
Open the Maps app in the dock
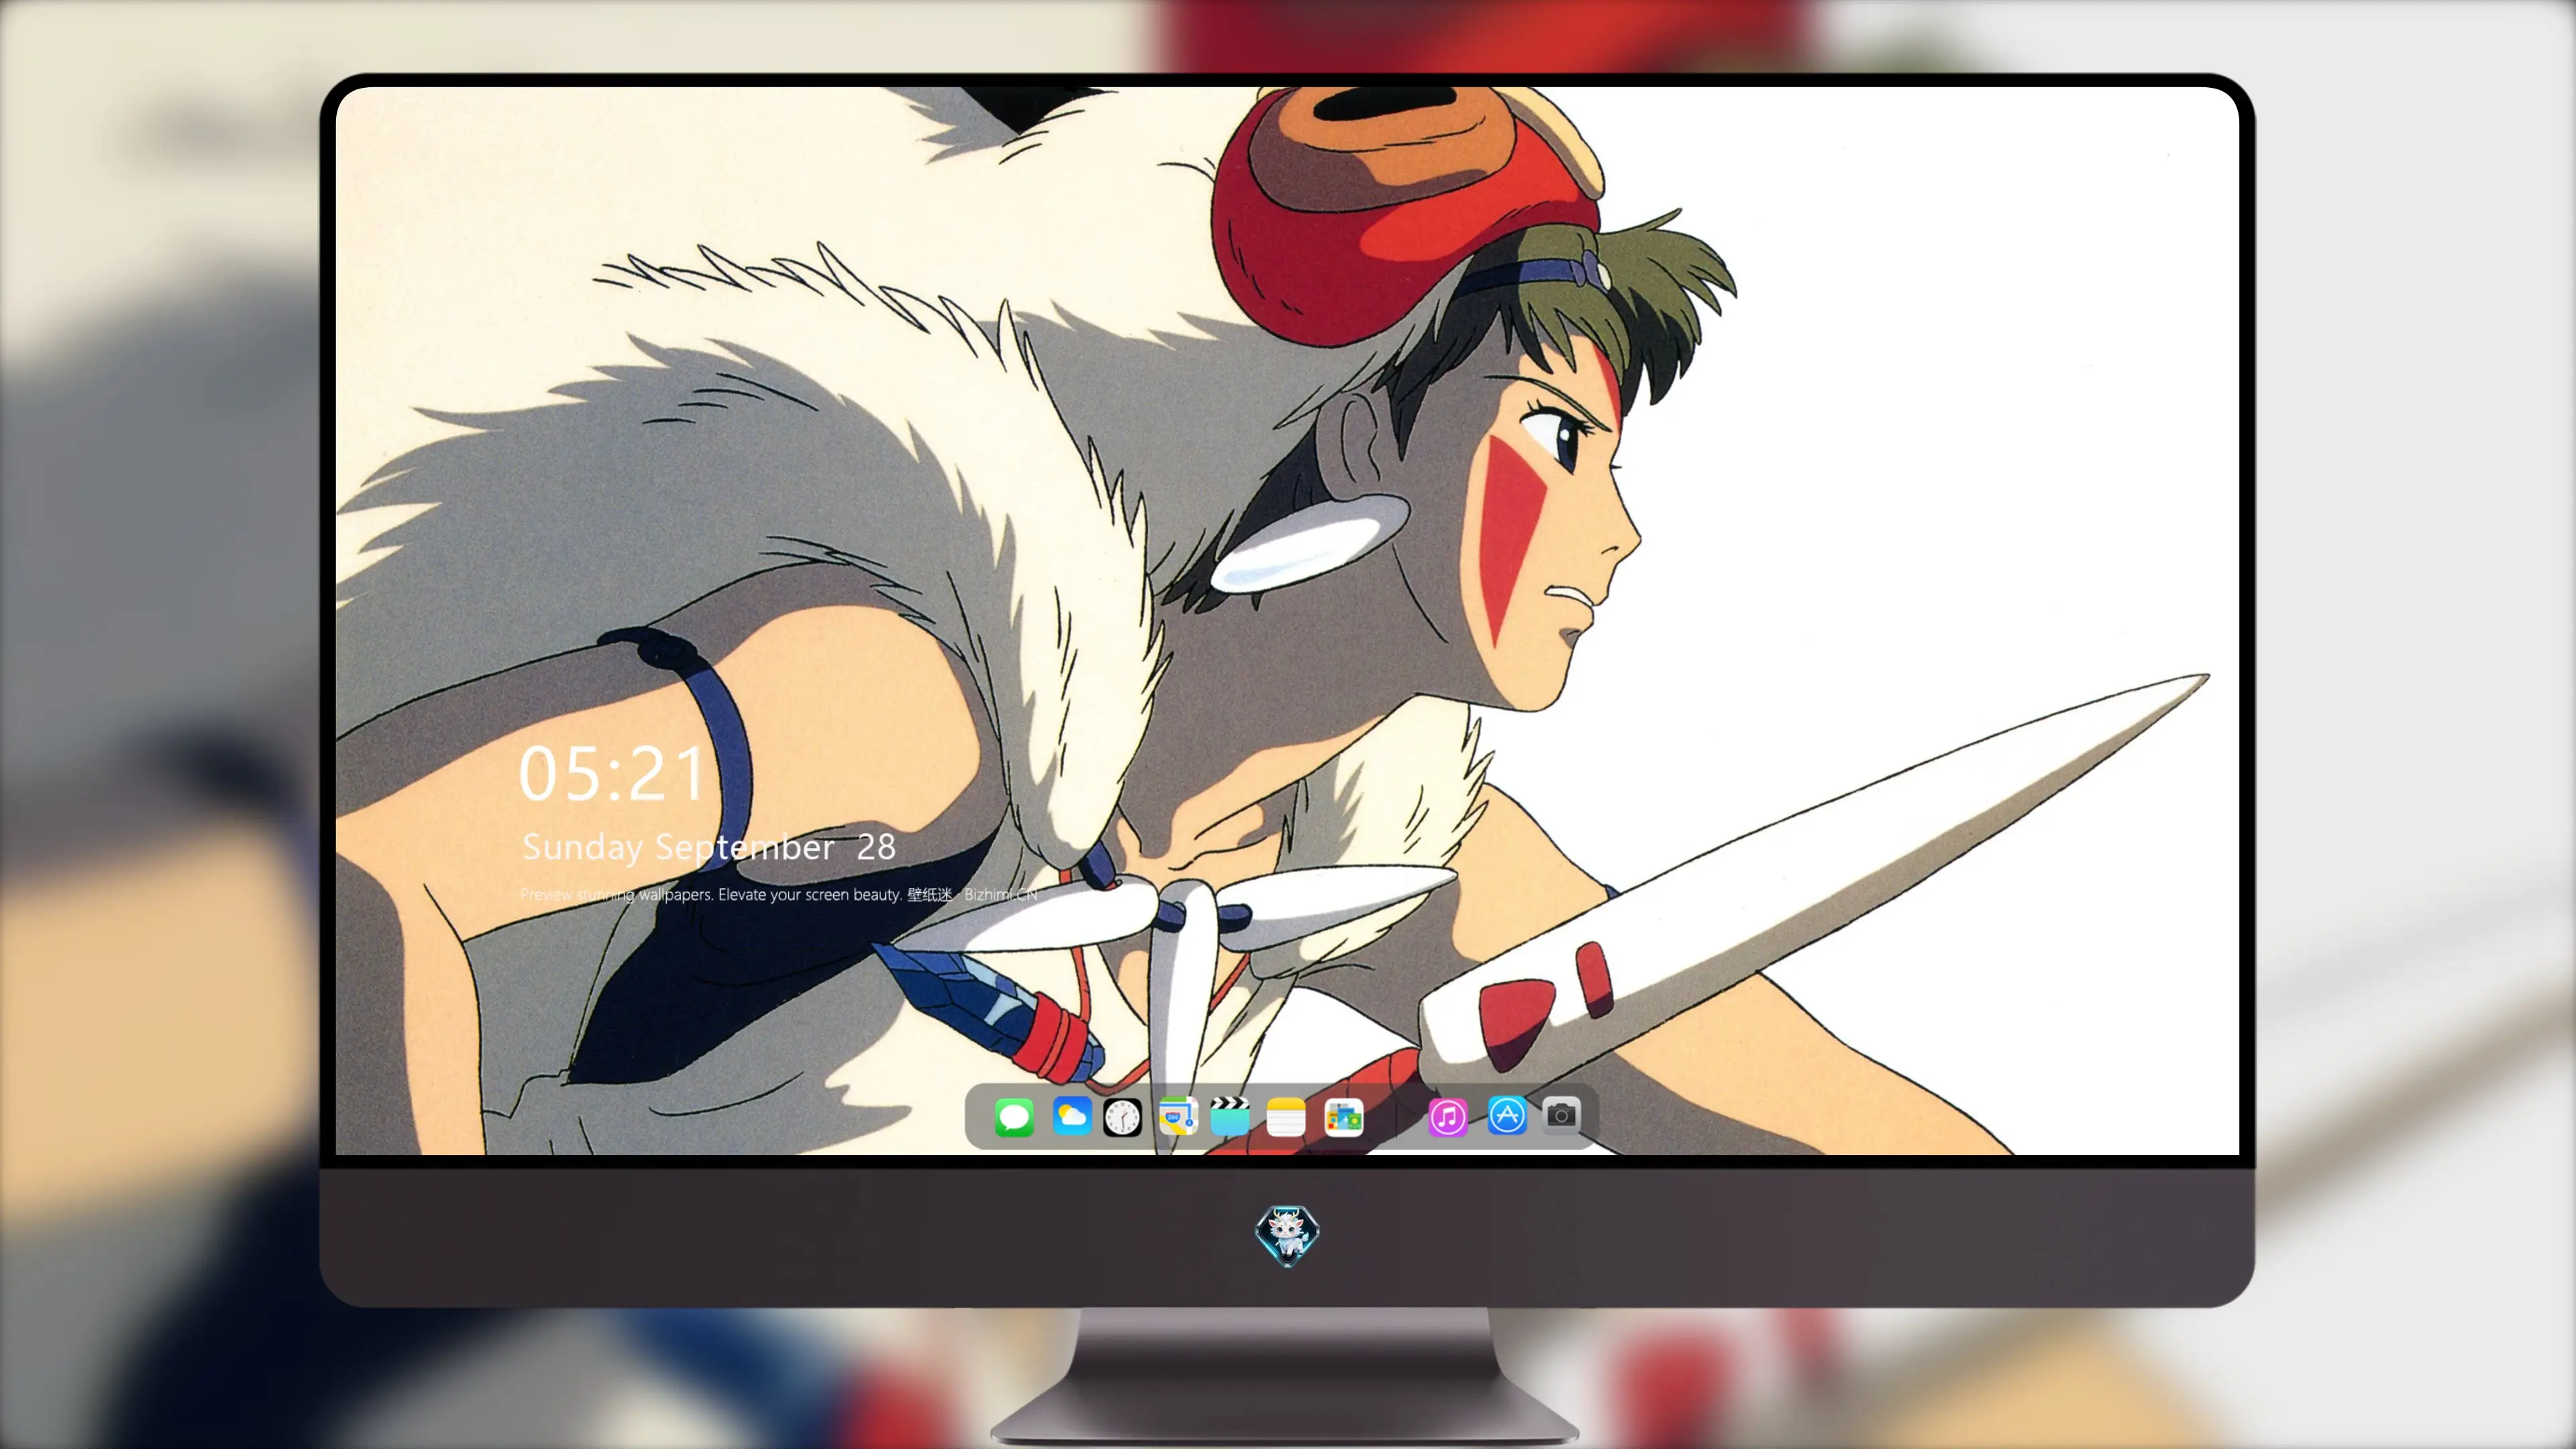[x=1178, y=1116]
